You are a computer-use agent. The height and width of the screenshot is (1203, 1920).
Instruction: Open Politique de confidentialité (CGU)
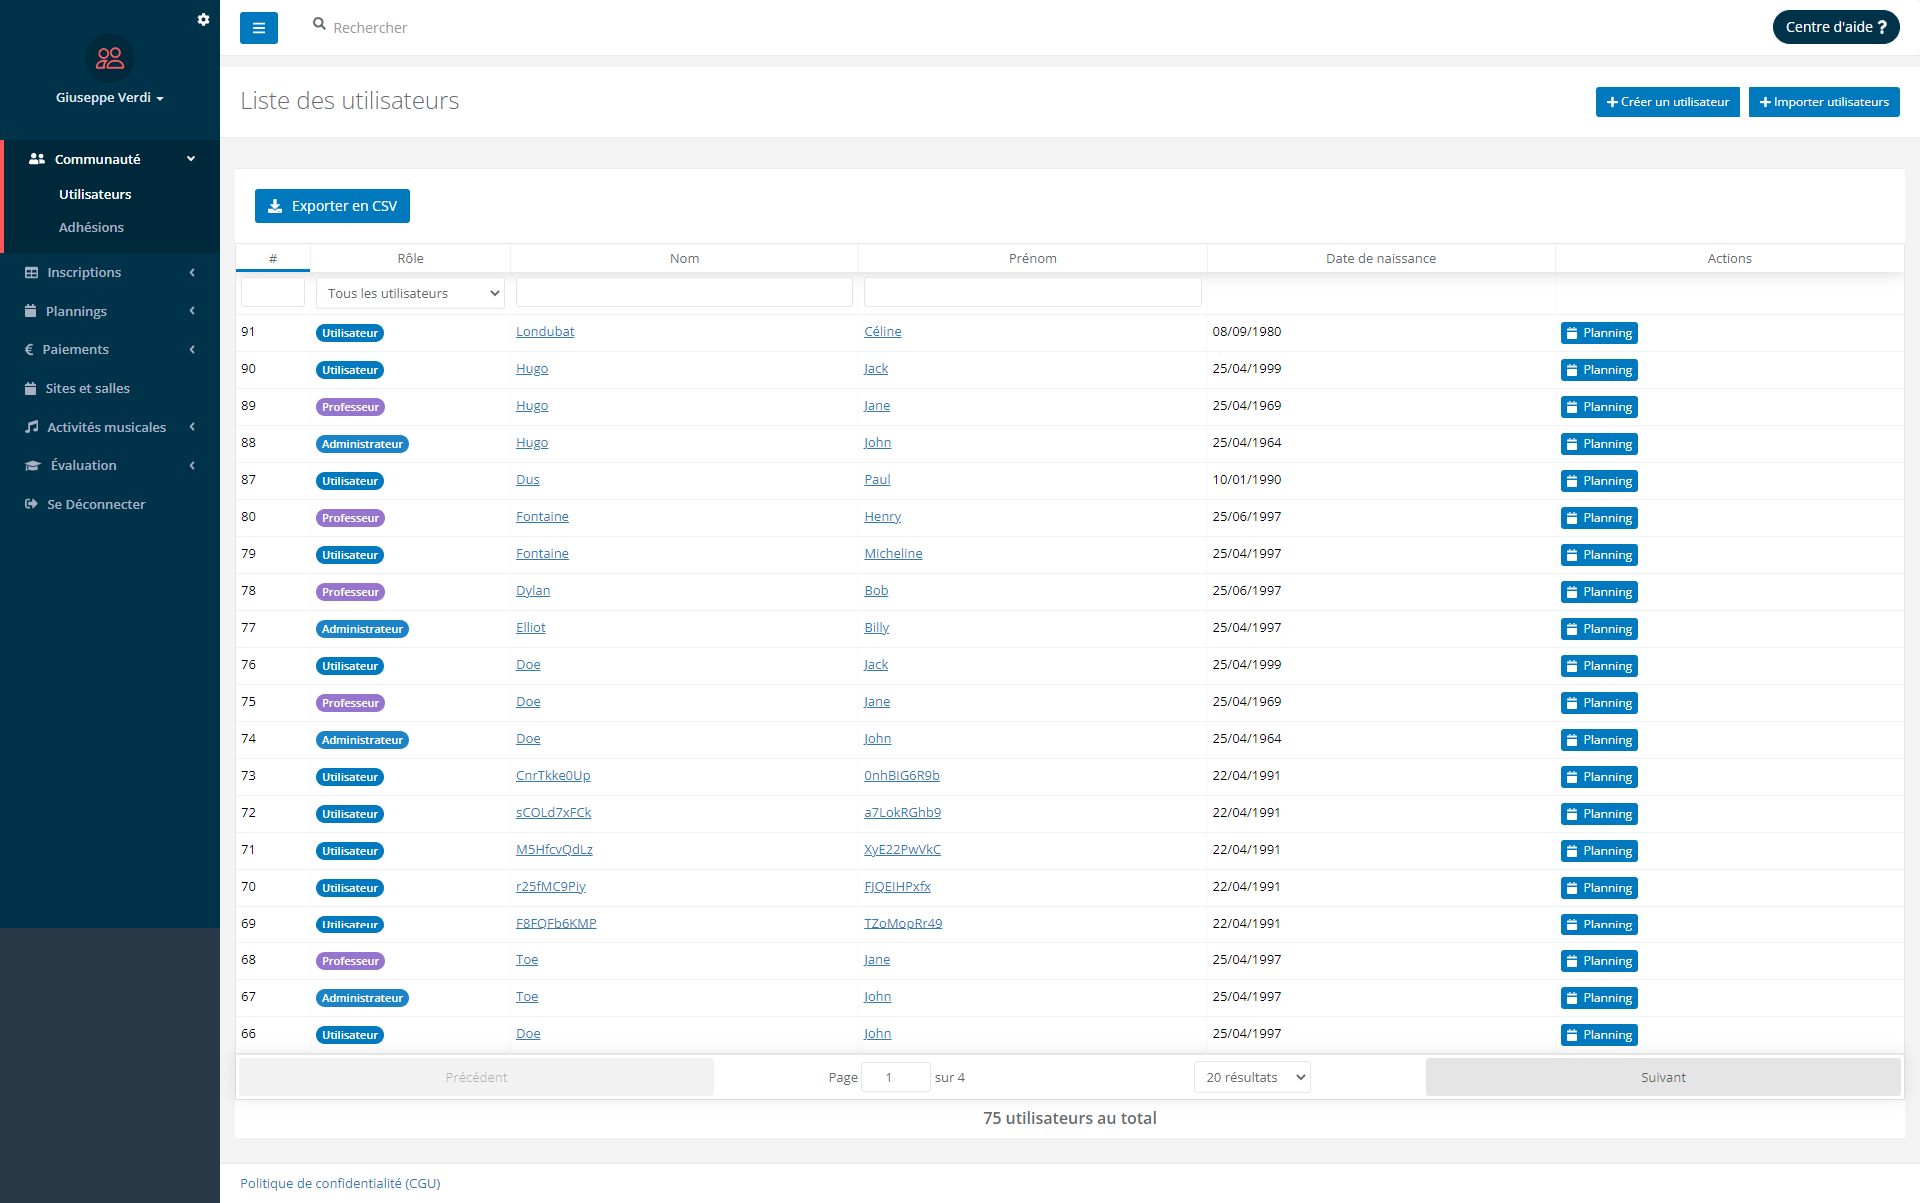pos(339,1182)
